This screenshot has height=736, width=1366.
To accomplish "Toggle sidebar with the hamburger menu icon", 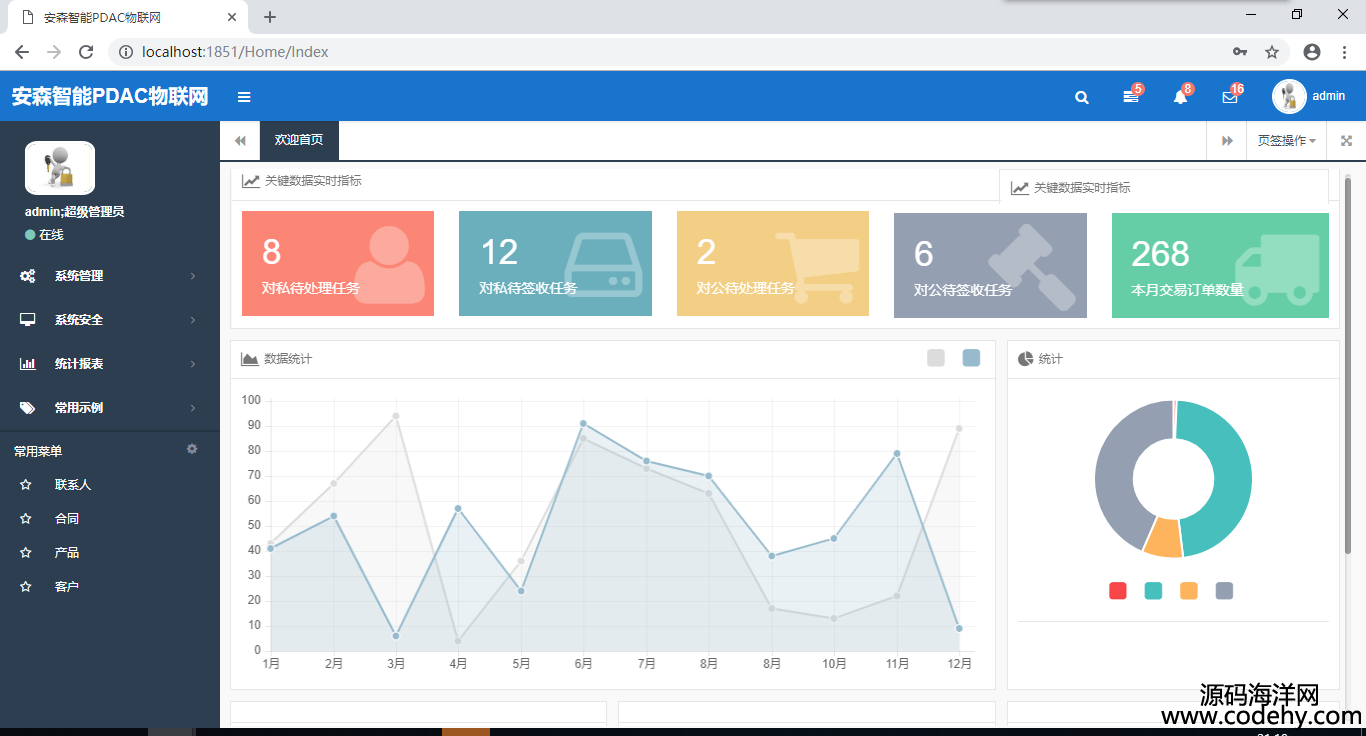I will (244, 97).
